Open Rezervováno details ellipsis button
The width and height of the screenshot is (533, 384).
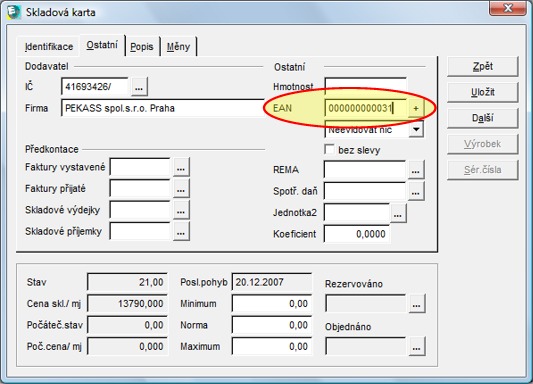point(417,303)
